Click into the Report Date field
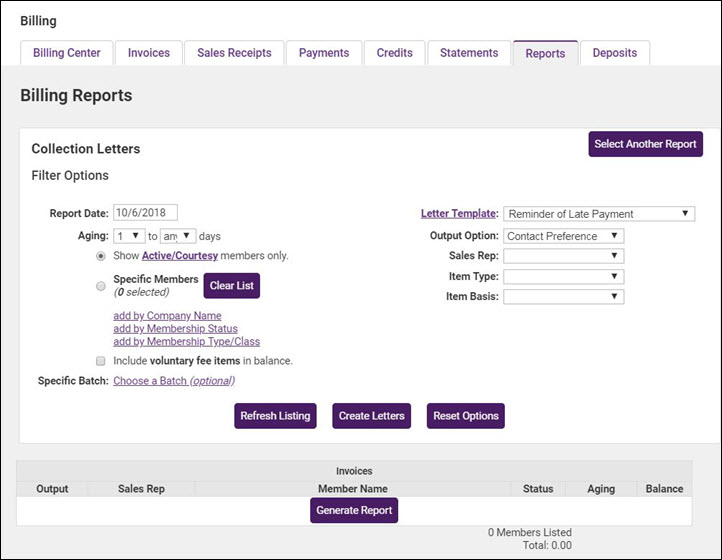Screen dimensions: 722x560 pyautogui.click(x=145, y=213)
